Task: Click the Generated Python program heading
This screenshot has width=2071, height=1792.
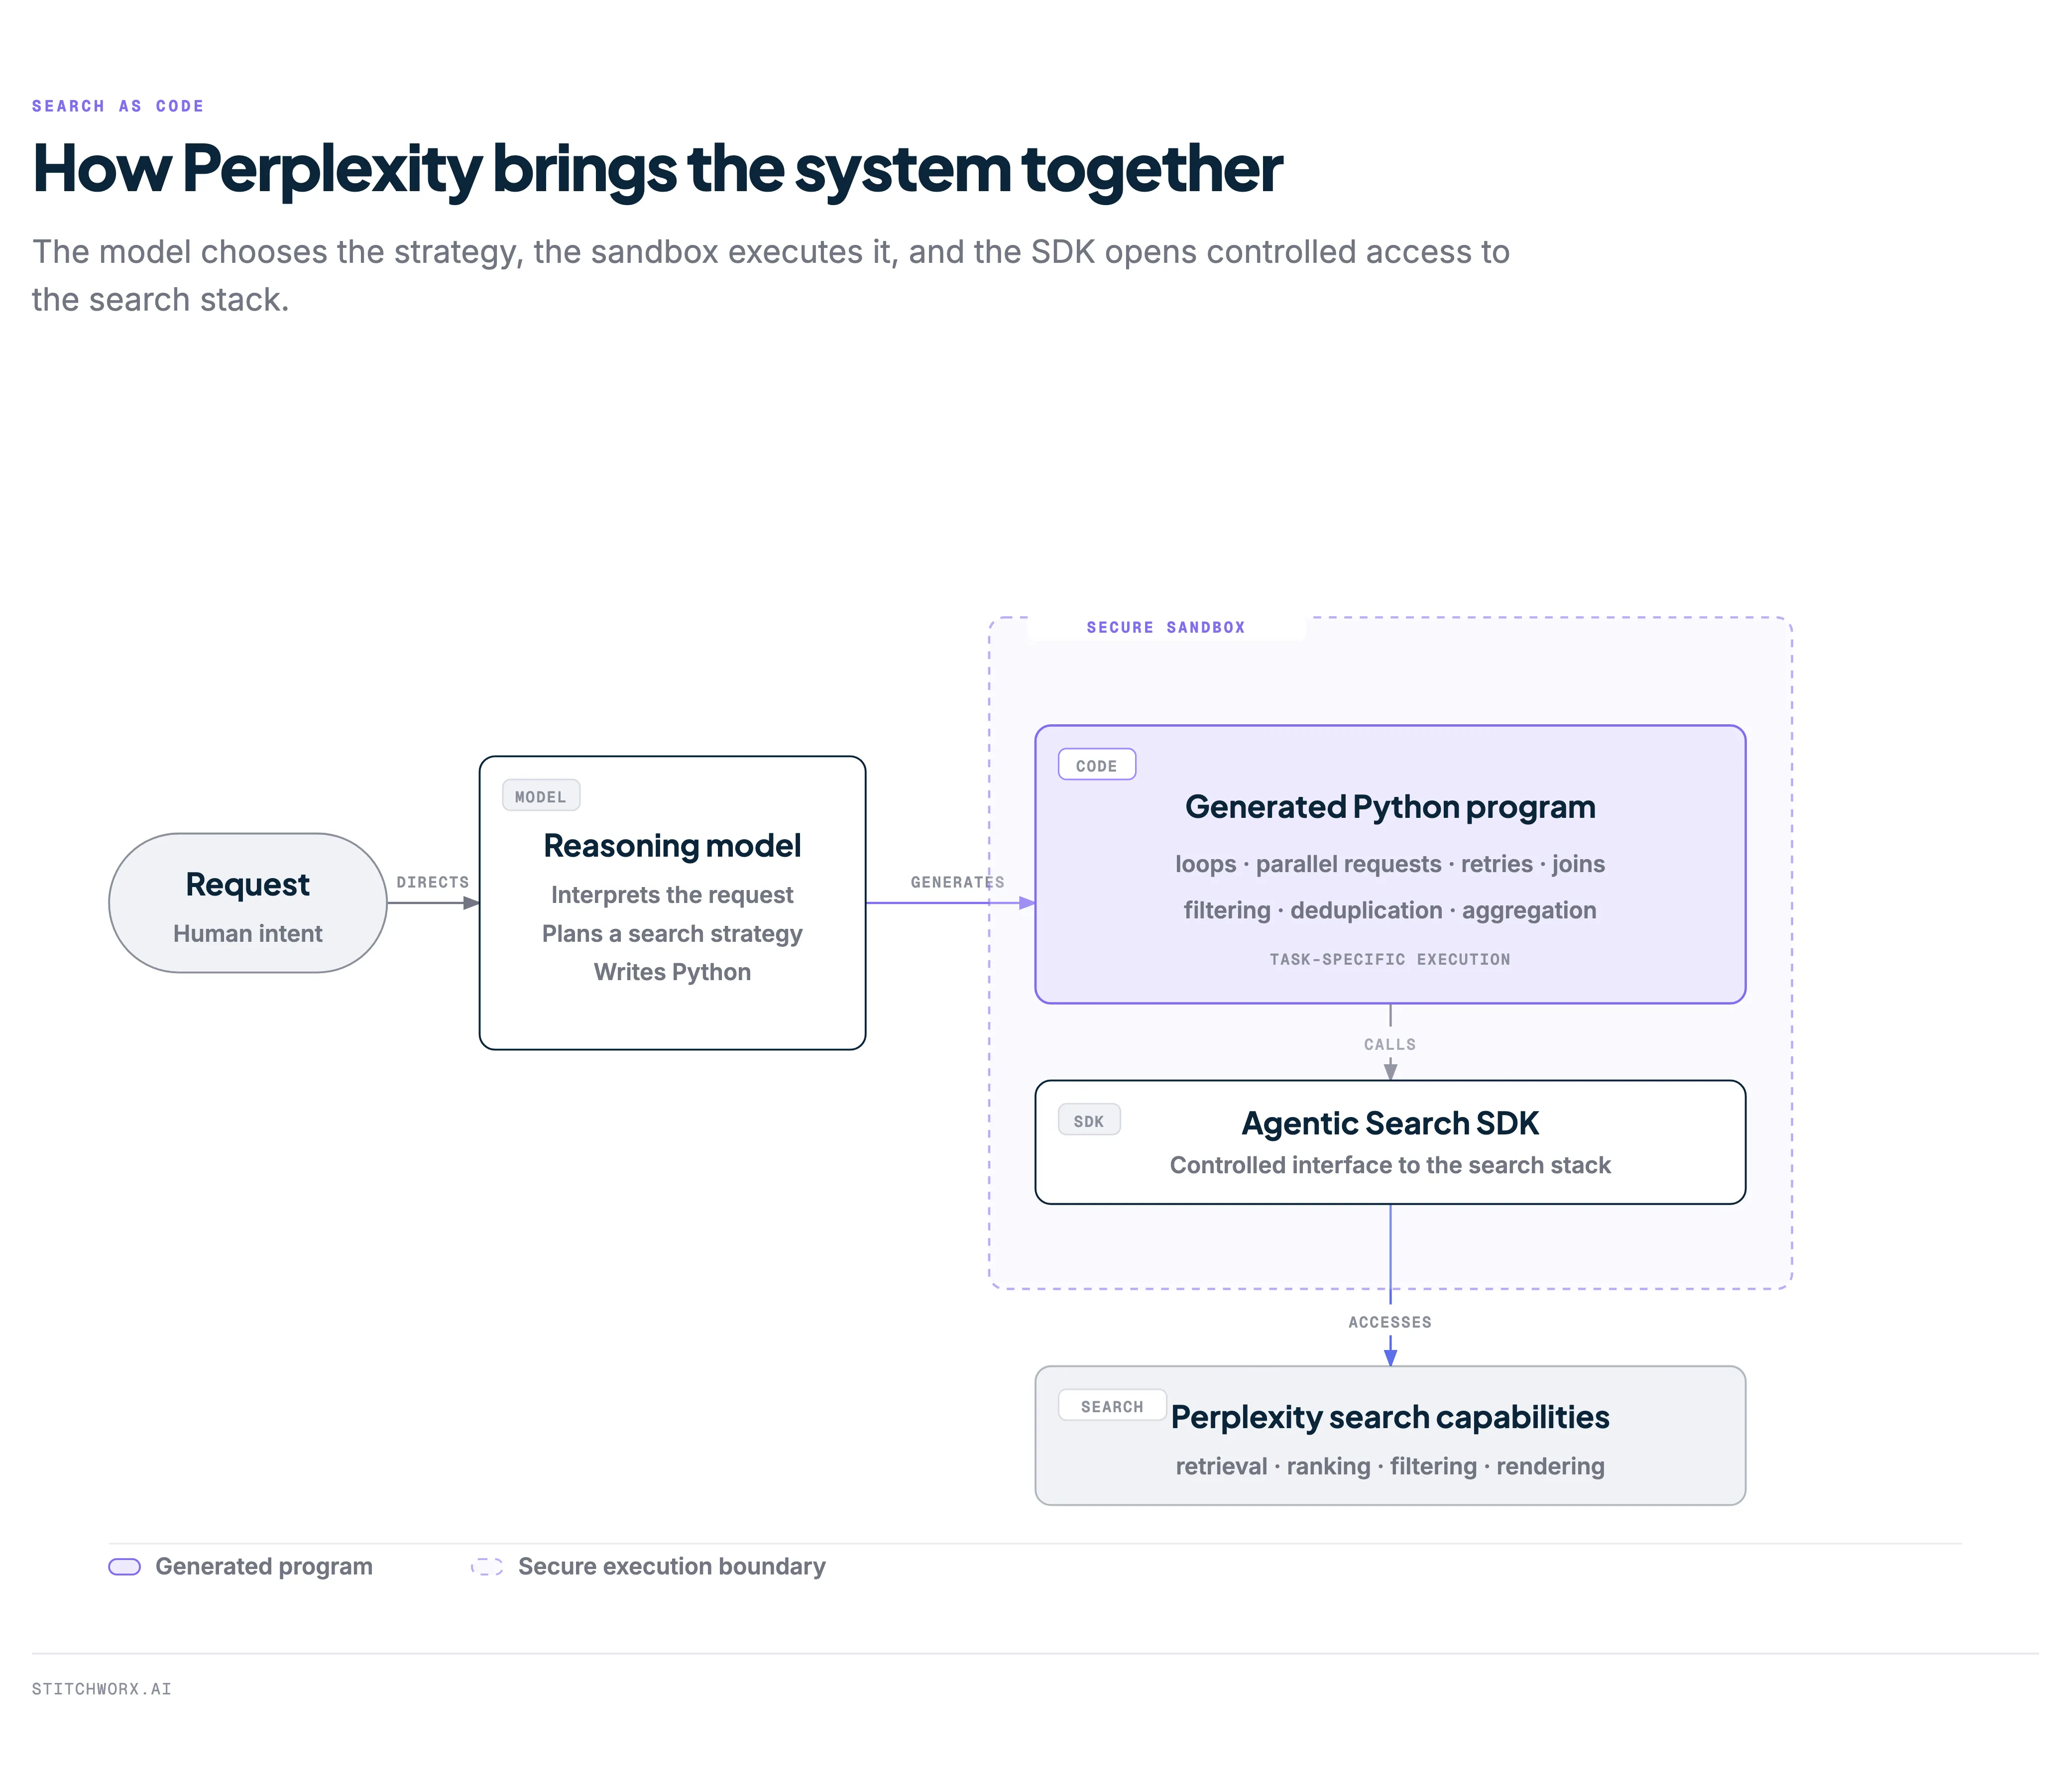Action: click(1390, 807)
